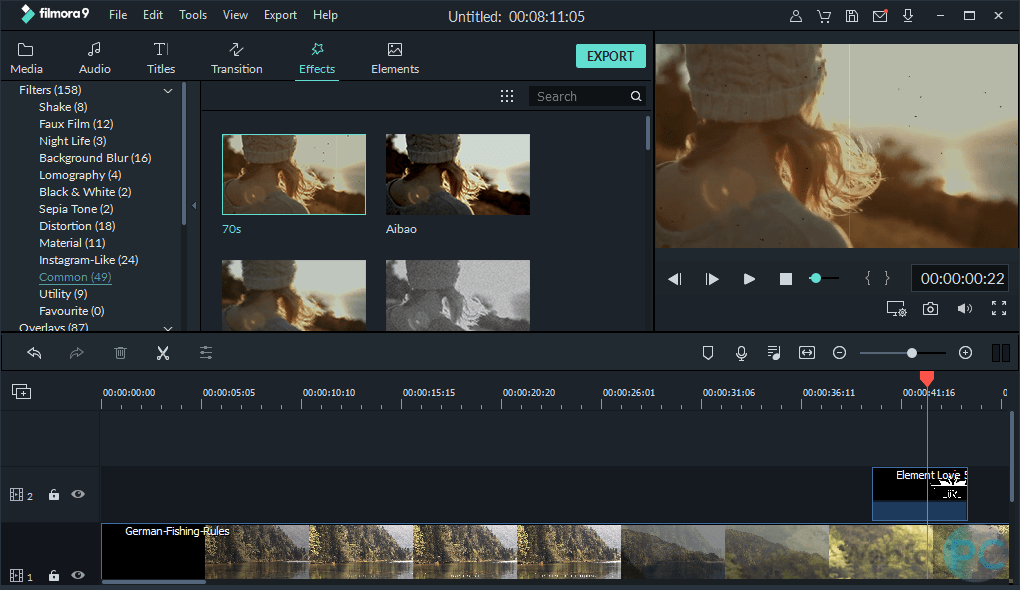Image resolution: width=1020 pixels, height=590 pixels.
Task: Enter fullscreen preview mode
Action: [x=998, y=309]
